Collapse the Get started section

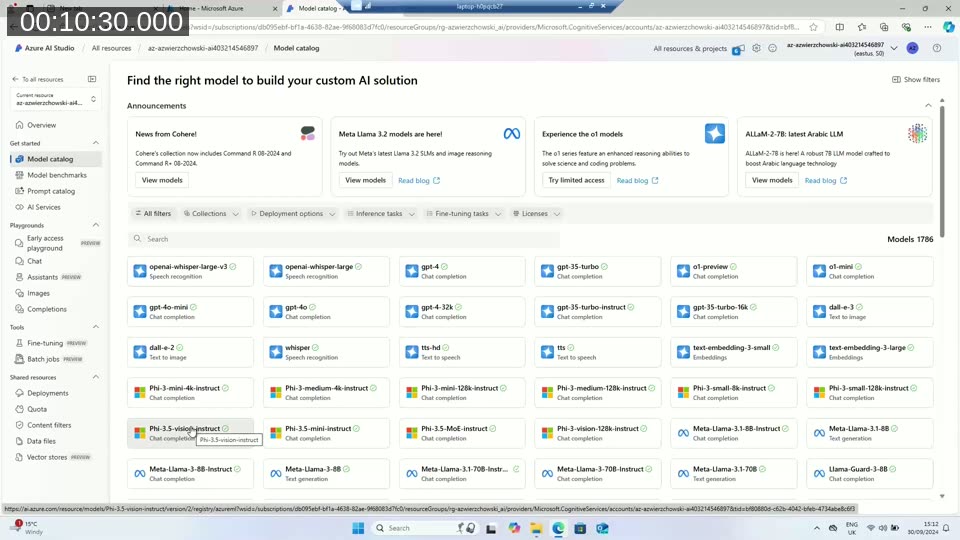tap(96, 143)
